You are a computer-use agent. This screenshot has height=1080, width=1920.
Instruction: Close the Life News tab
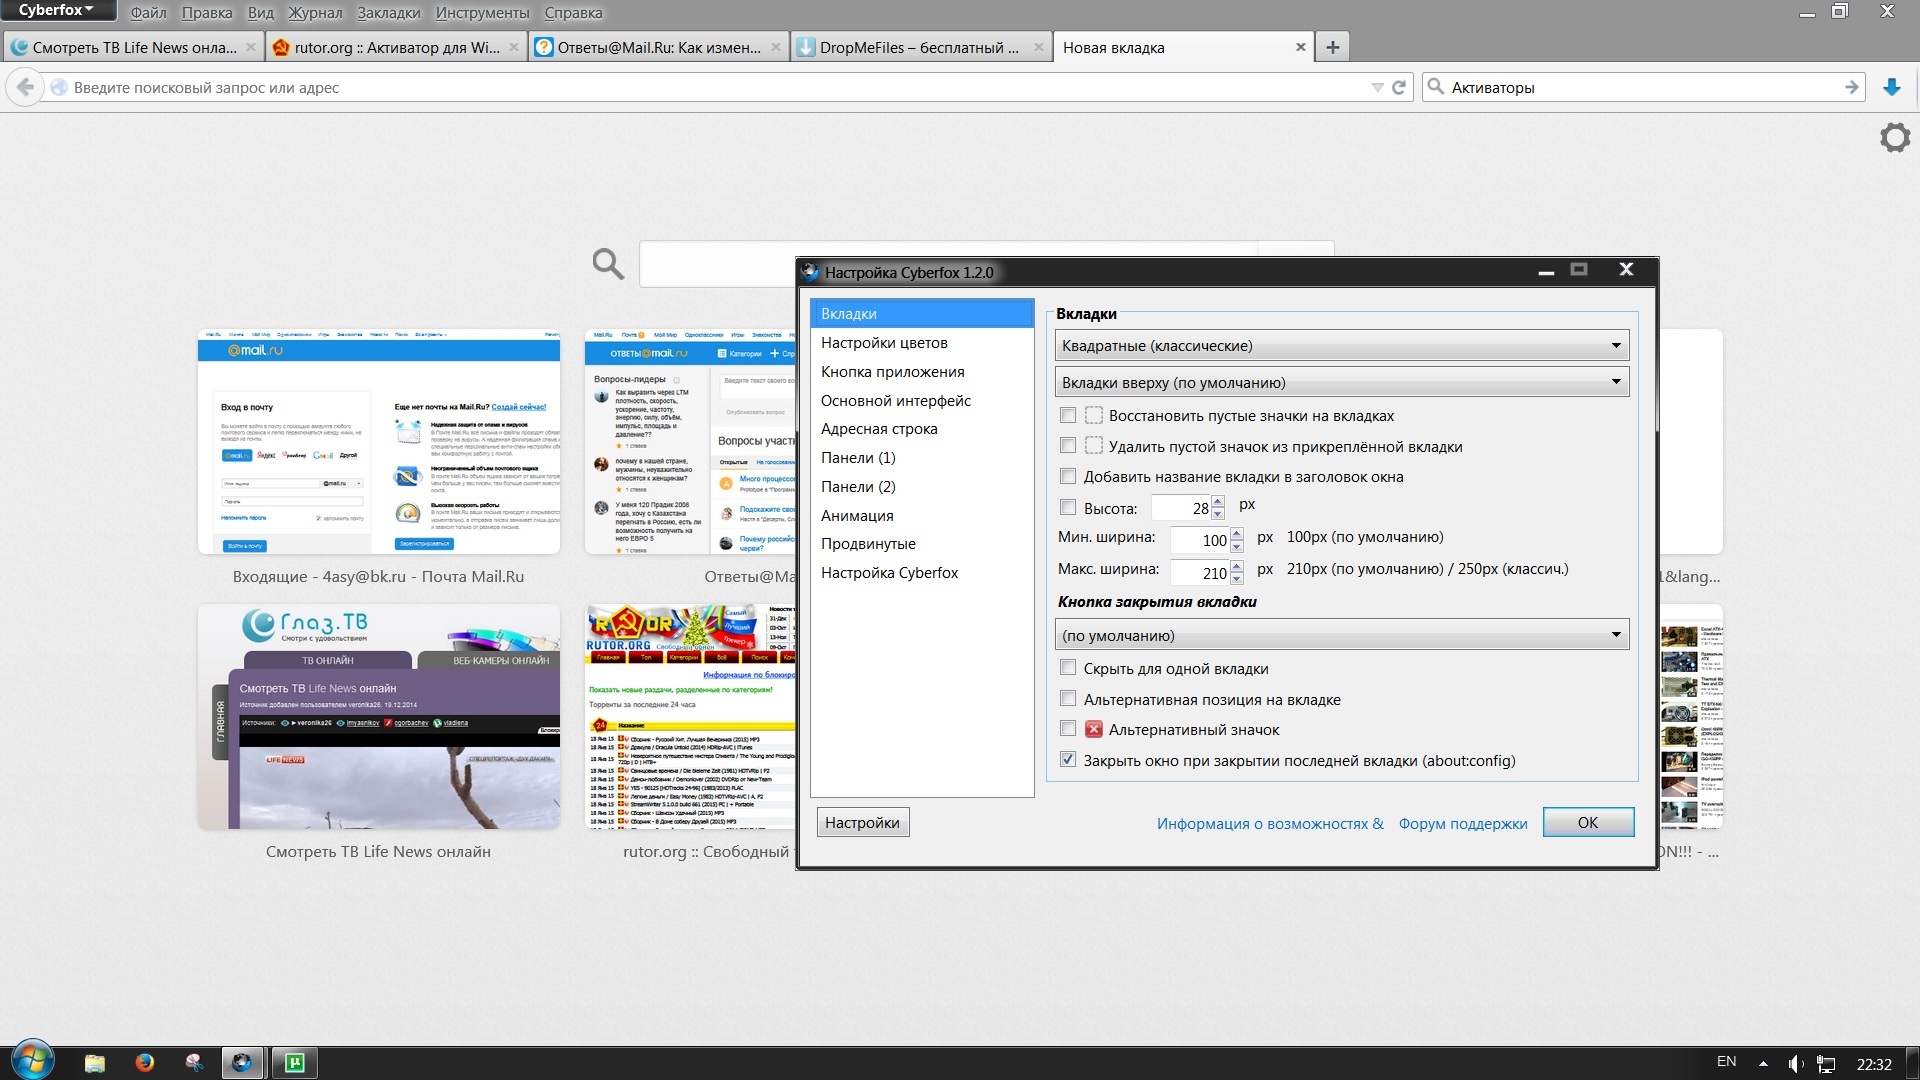[251, 47]
